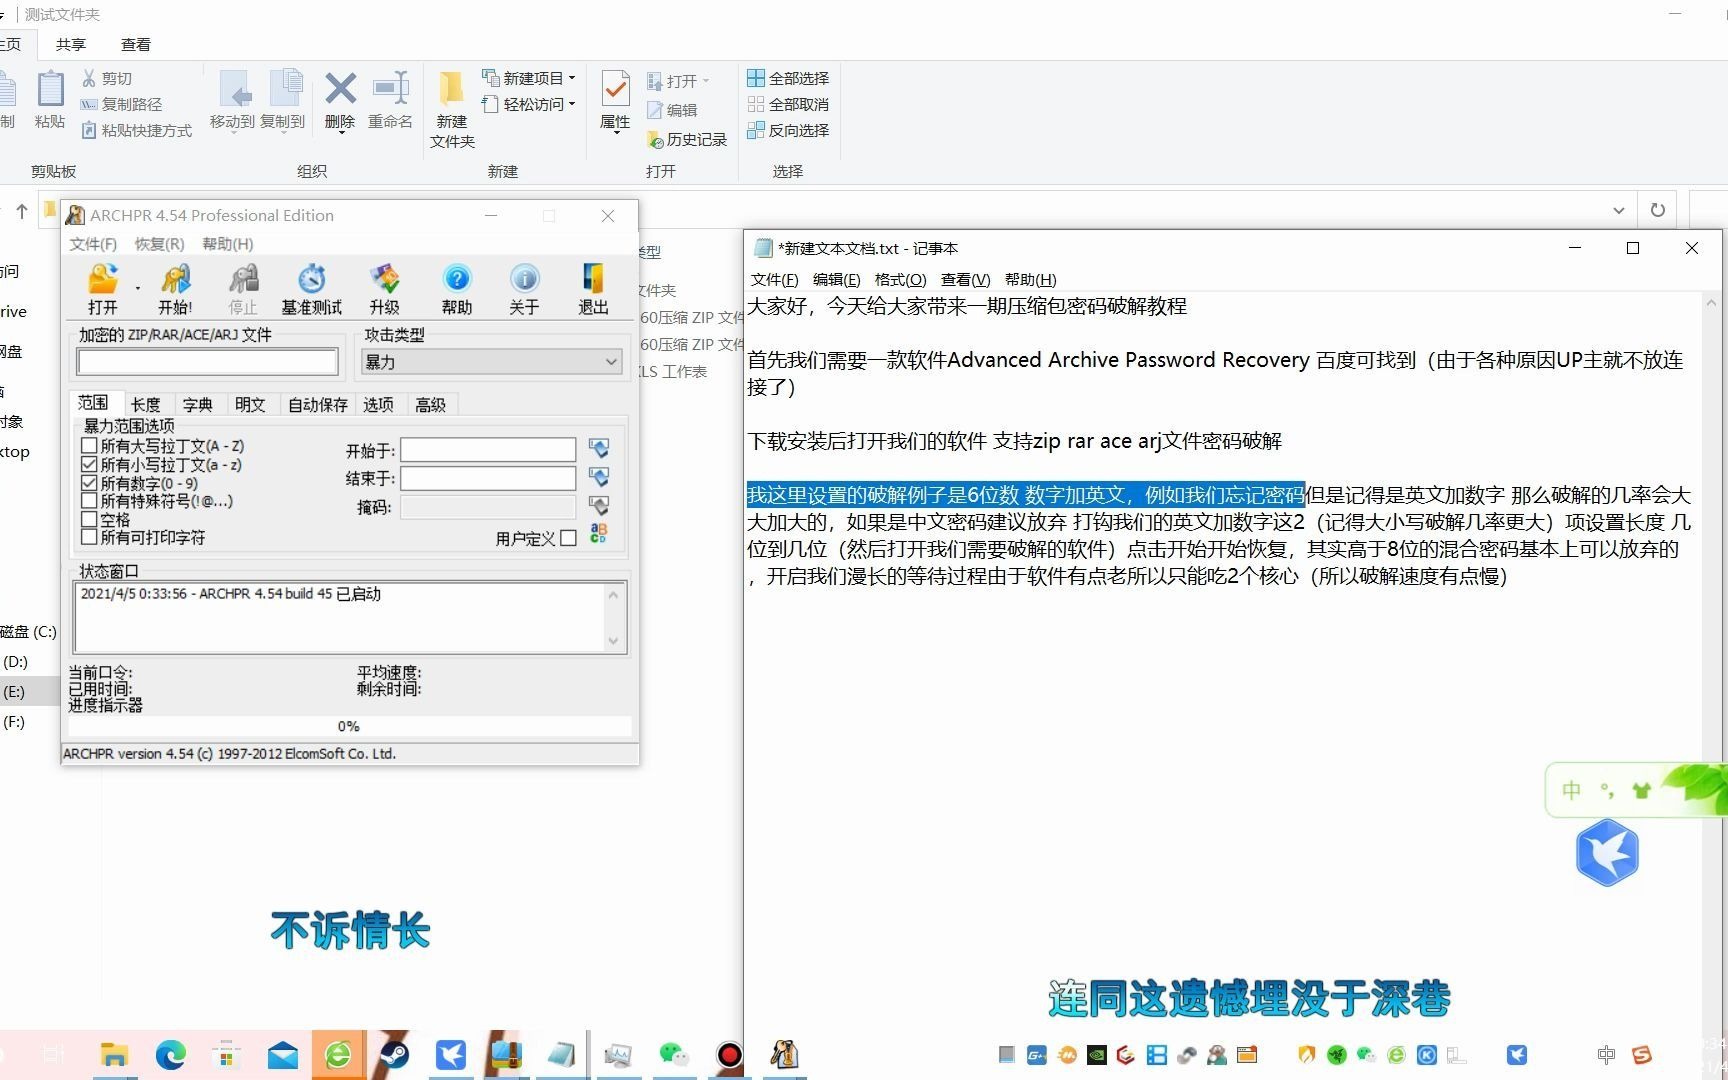1728x1080 pixels.
Task: Click the 结束于 input field
Action: 488,479
